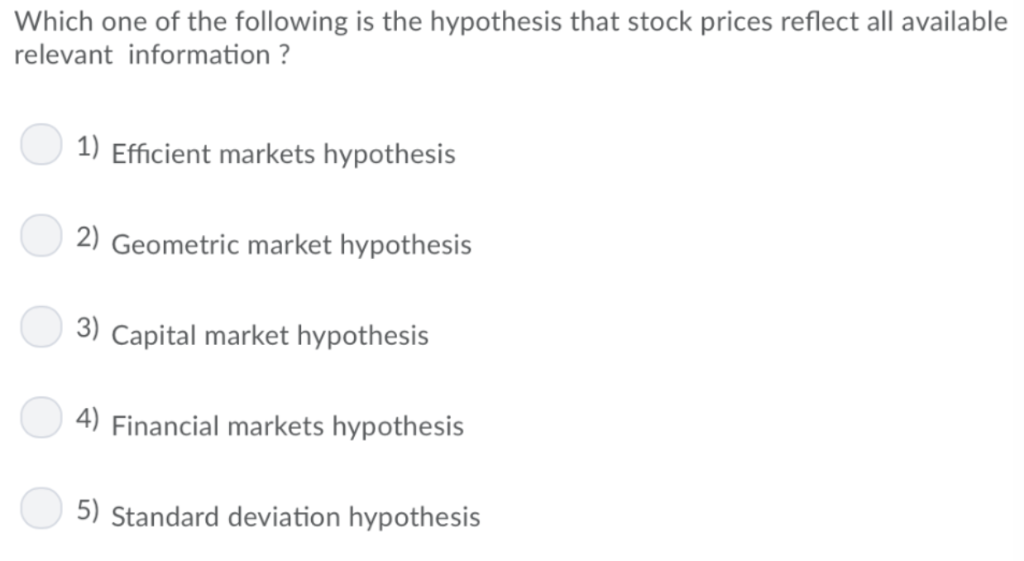
Task: Click the '2)' option number
Action: click(x=88, y=237)
